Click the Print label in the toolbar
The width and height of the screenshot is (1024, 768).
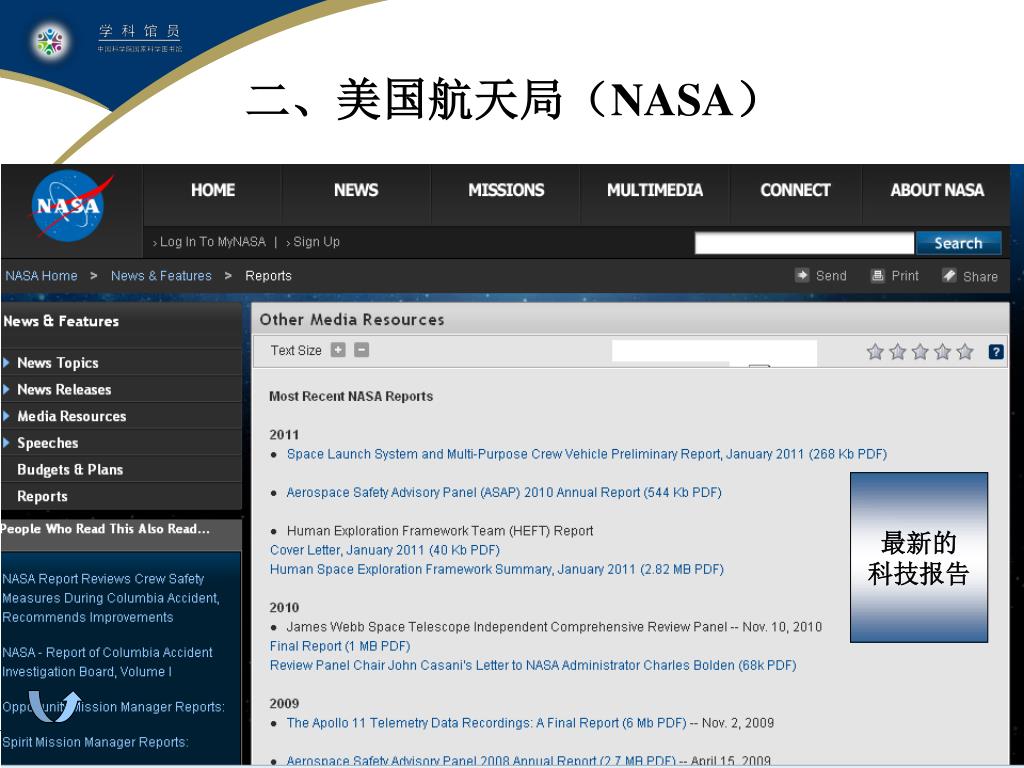(x=905, y=276)
